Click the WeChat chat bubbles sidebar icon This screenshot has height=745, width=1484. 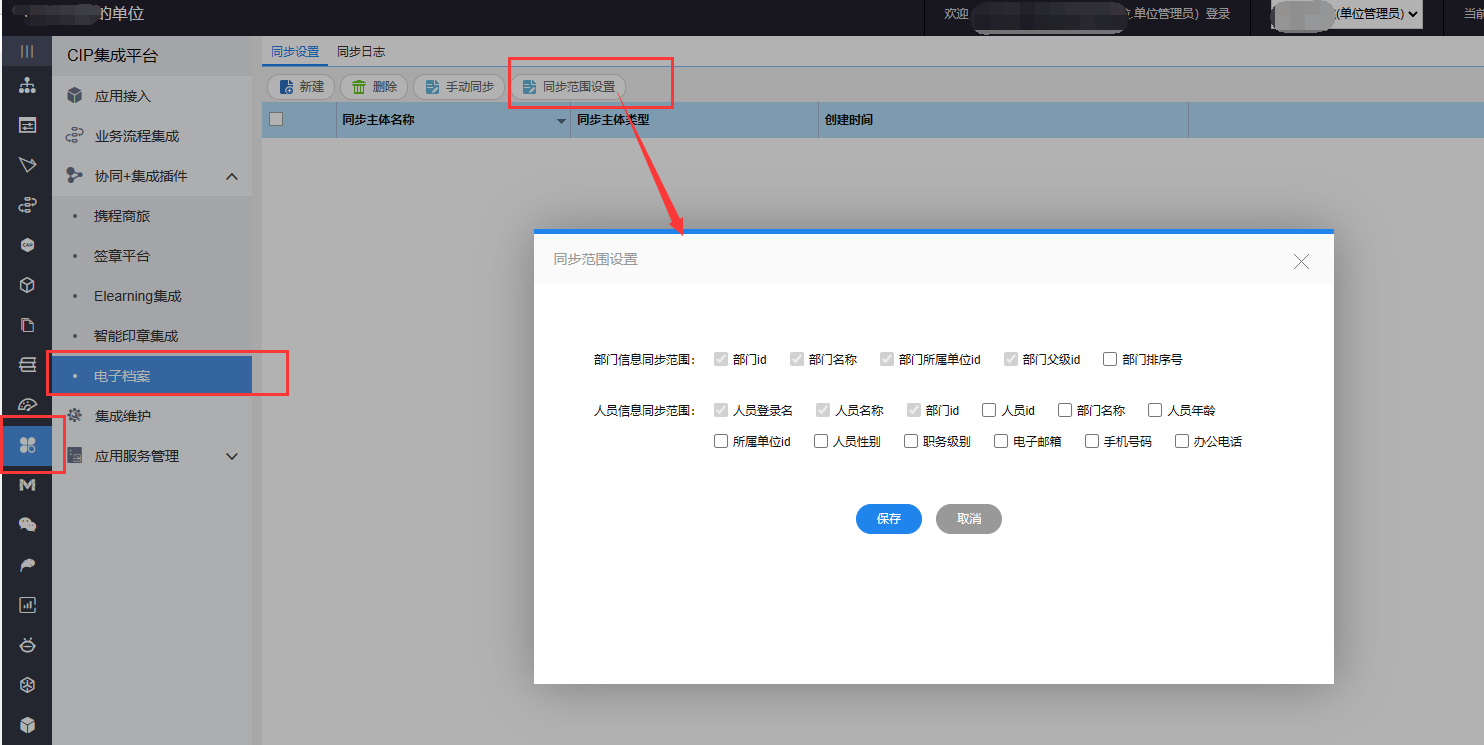27,525
